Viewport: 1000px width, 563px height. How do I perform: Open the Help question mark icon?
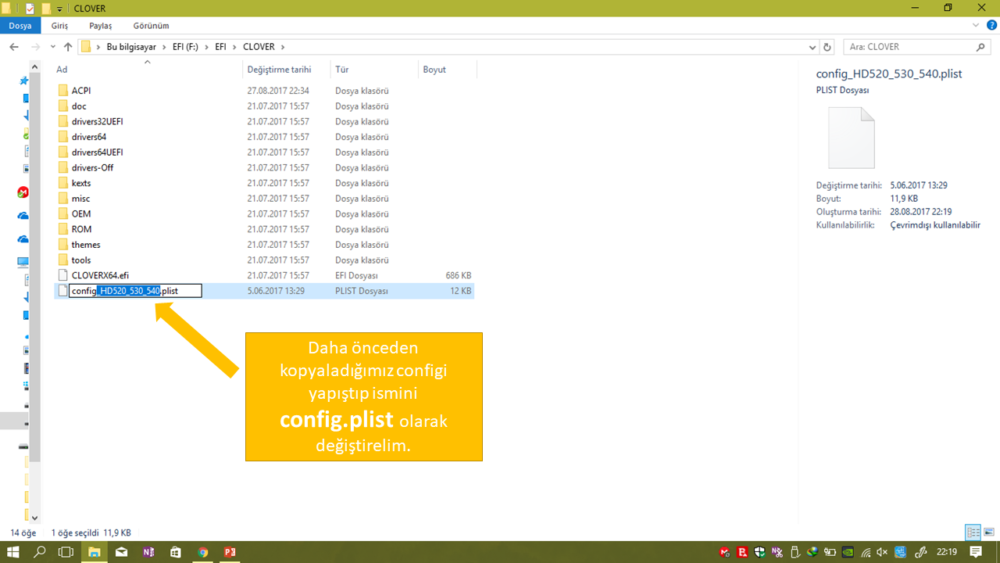tap(990, 25)
